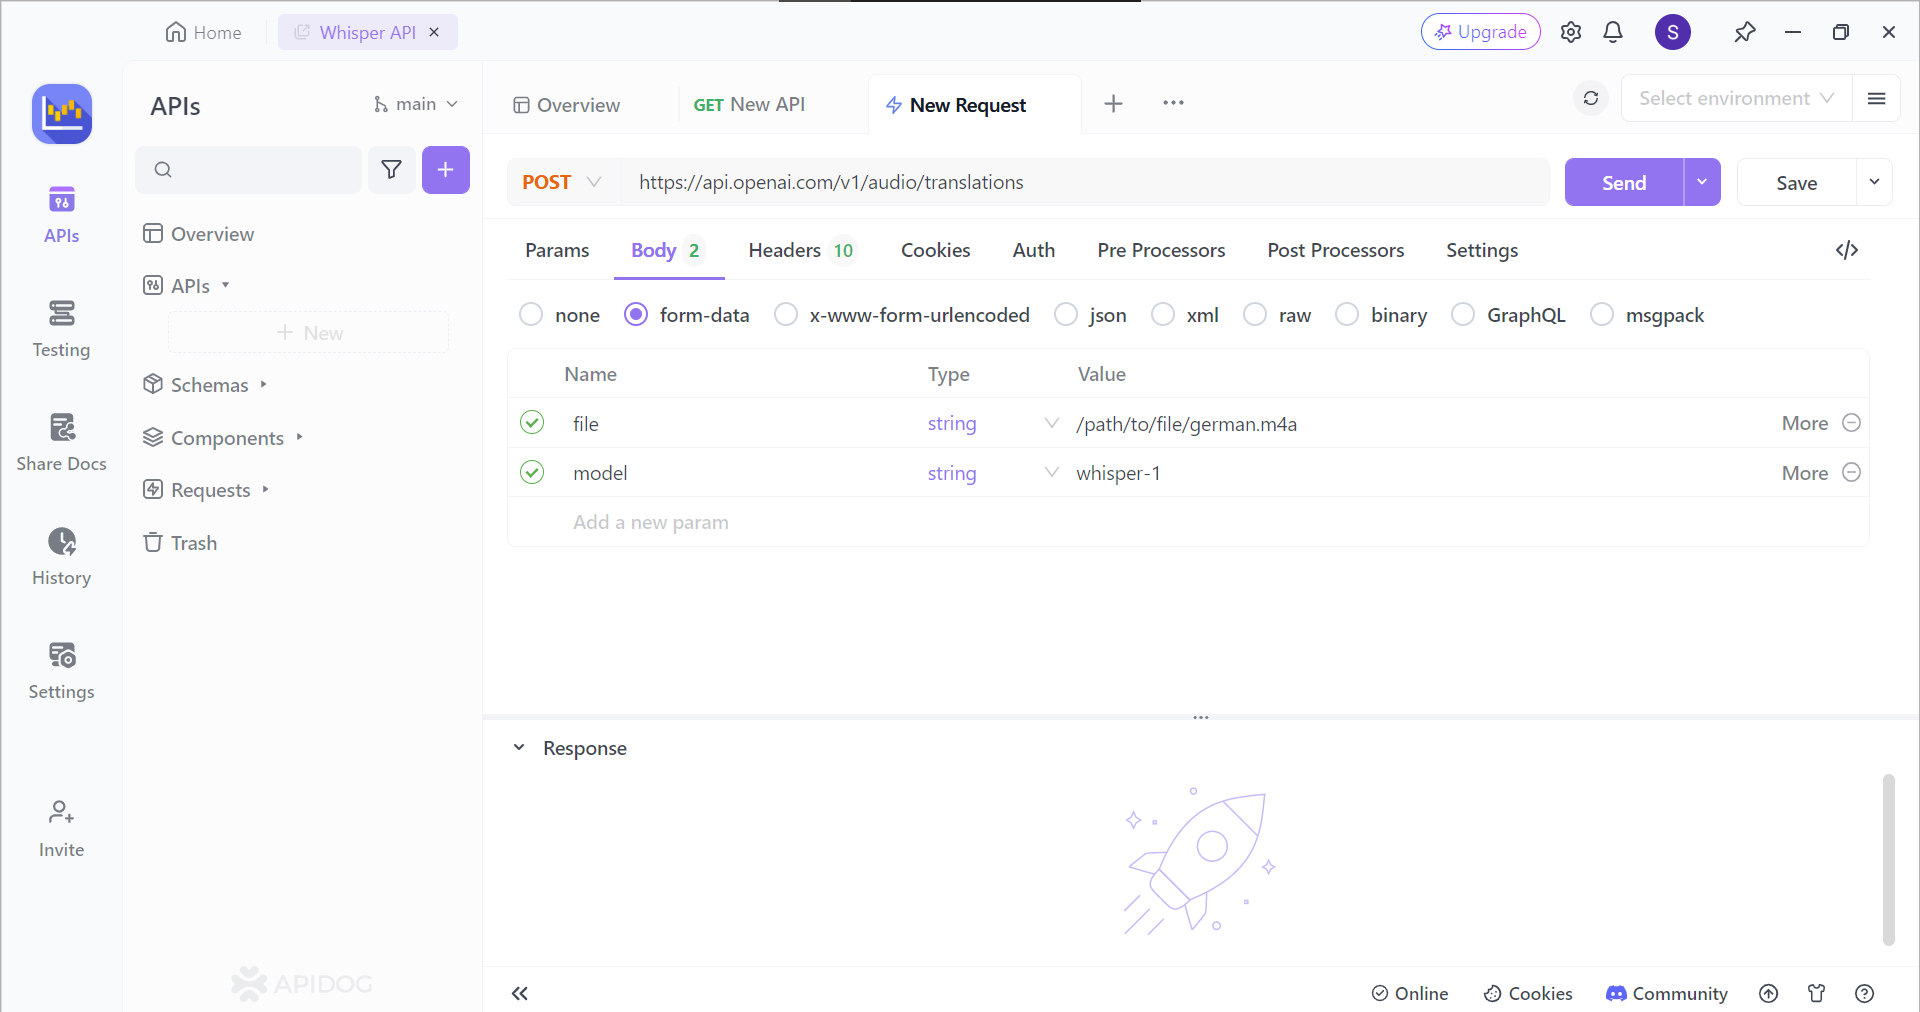
Task: Switch to the Headers tab
Action: (800, 250)
